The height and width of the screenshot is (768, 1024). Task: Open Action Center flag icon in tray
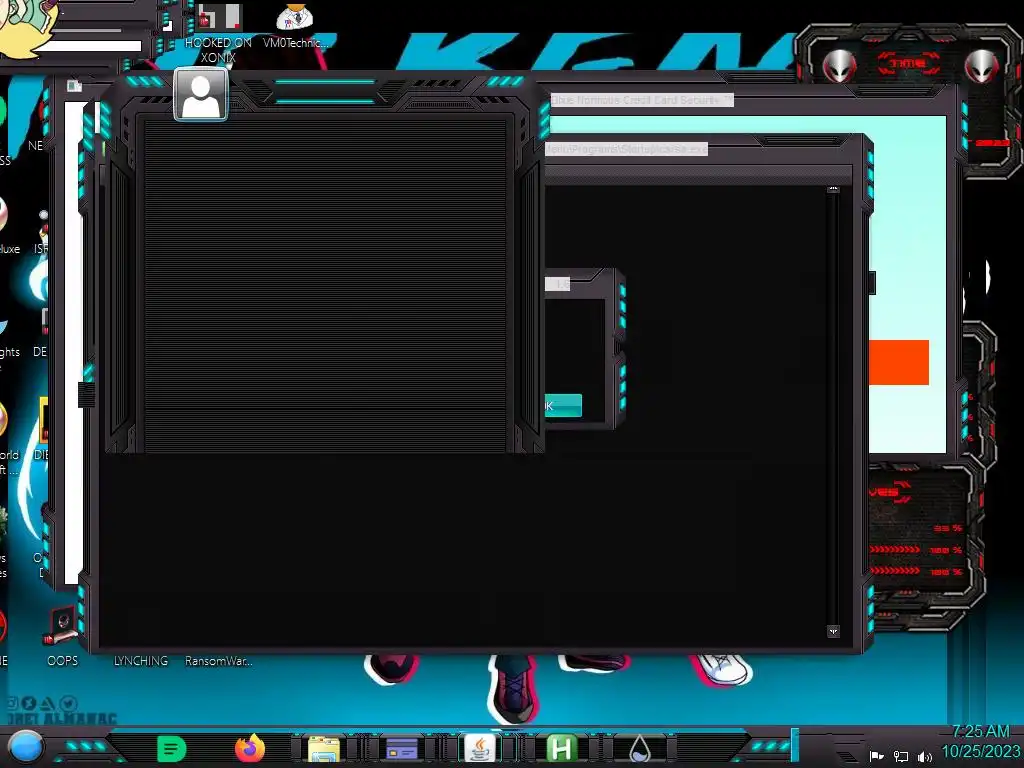tap(876, 756)
